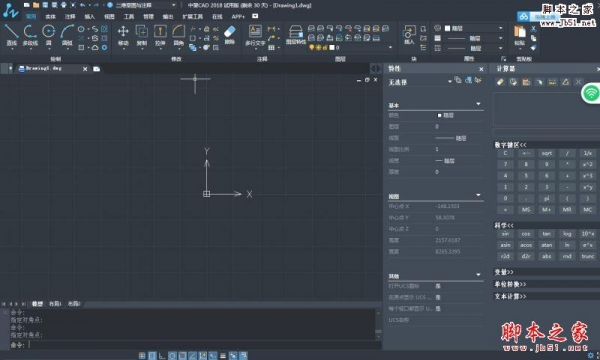
Task: Open Layer Properties (图层特性) manager
Action: pyautogui.click(x=295, y=34)
